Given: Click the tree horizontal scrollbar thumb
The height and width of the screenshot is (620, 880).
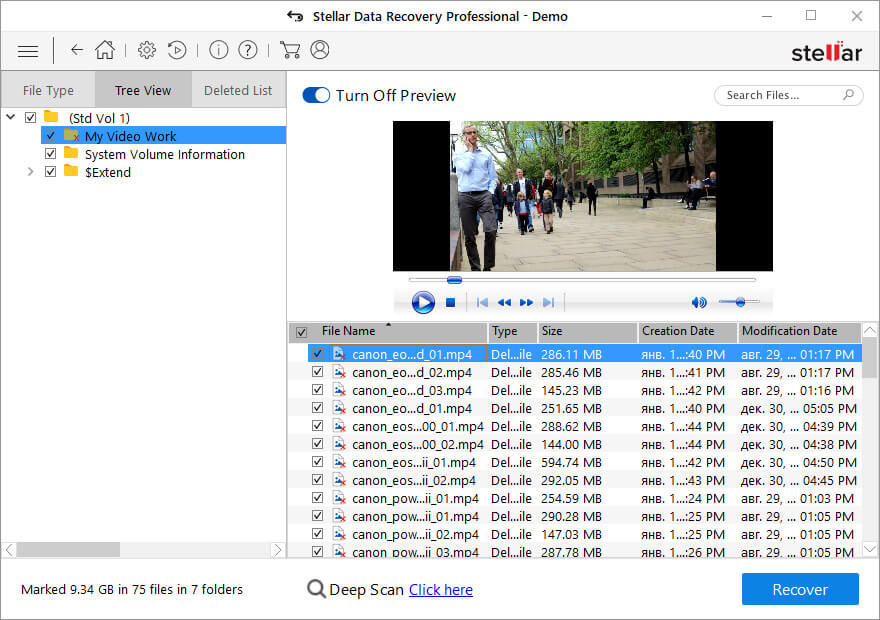Looking at the screenshot, I should point(68,549).
